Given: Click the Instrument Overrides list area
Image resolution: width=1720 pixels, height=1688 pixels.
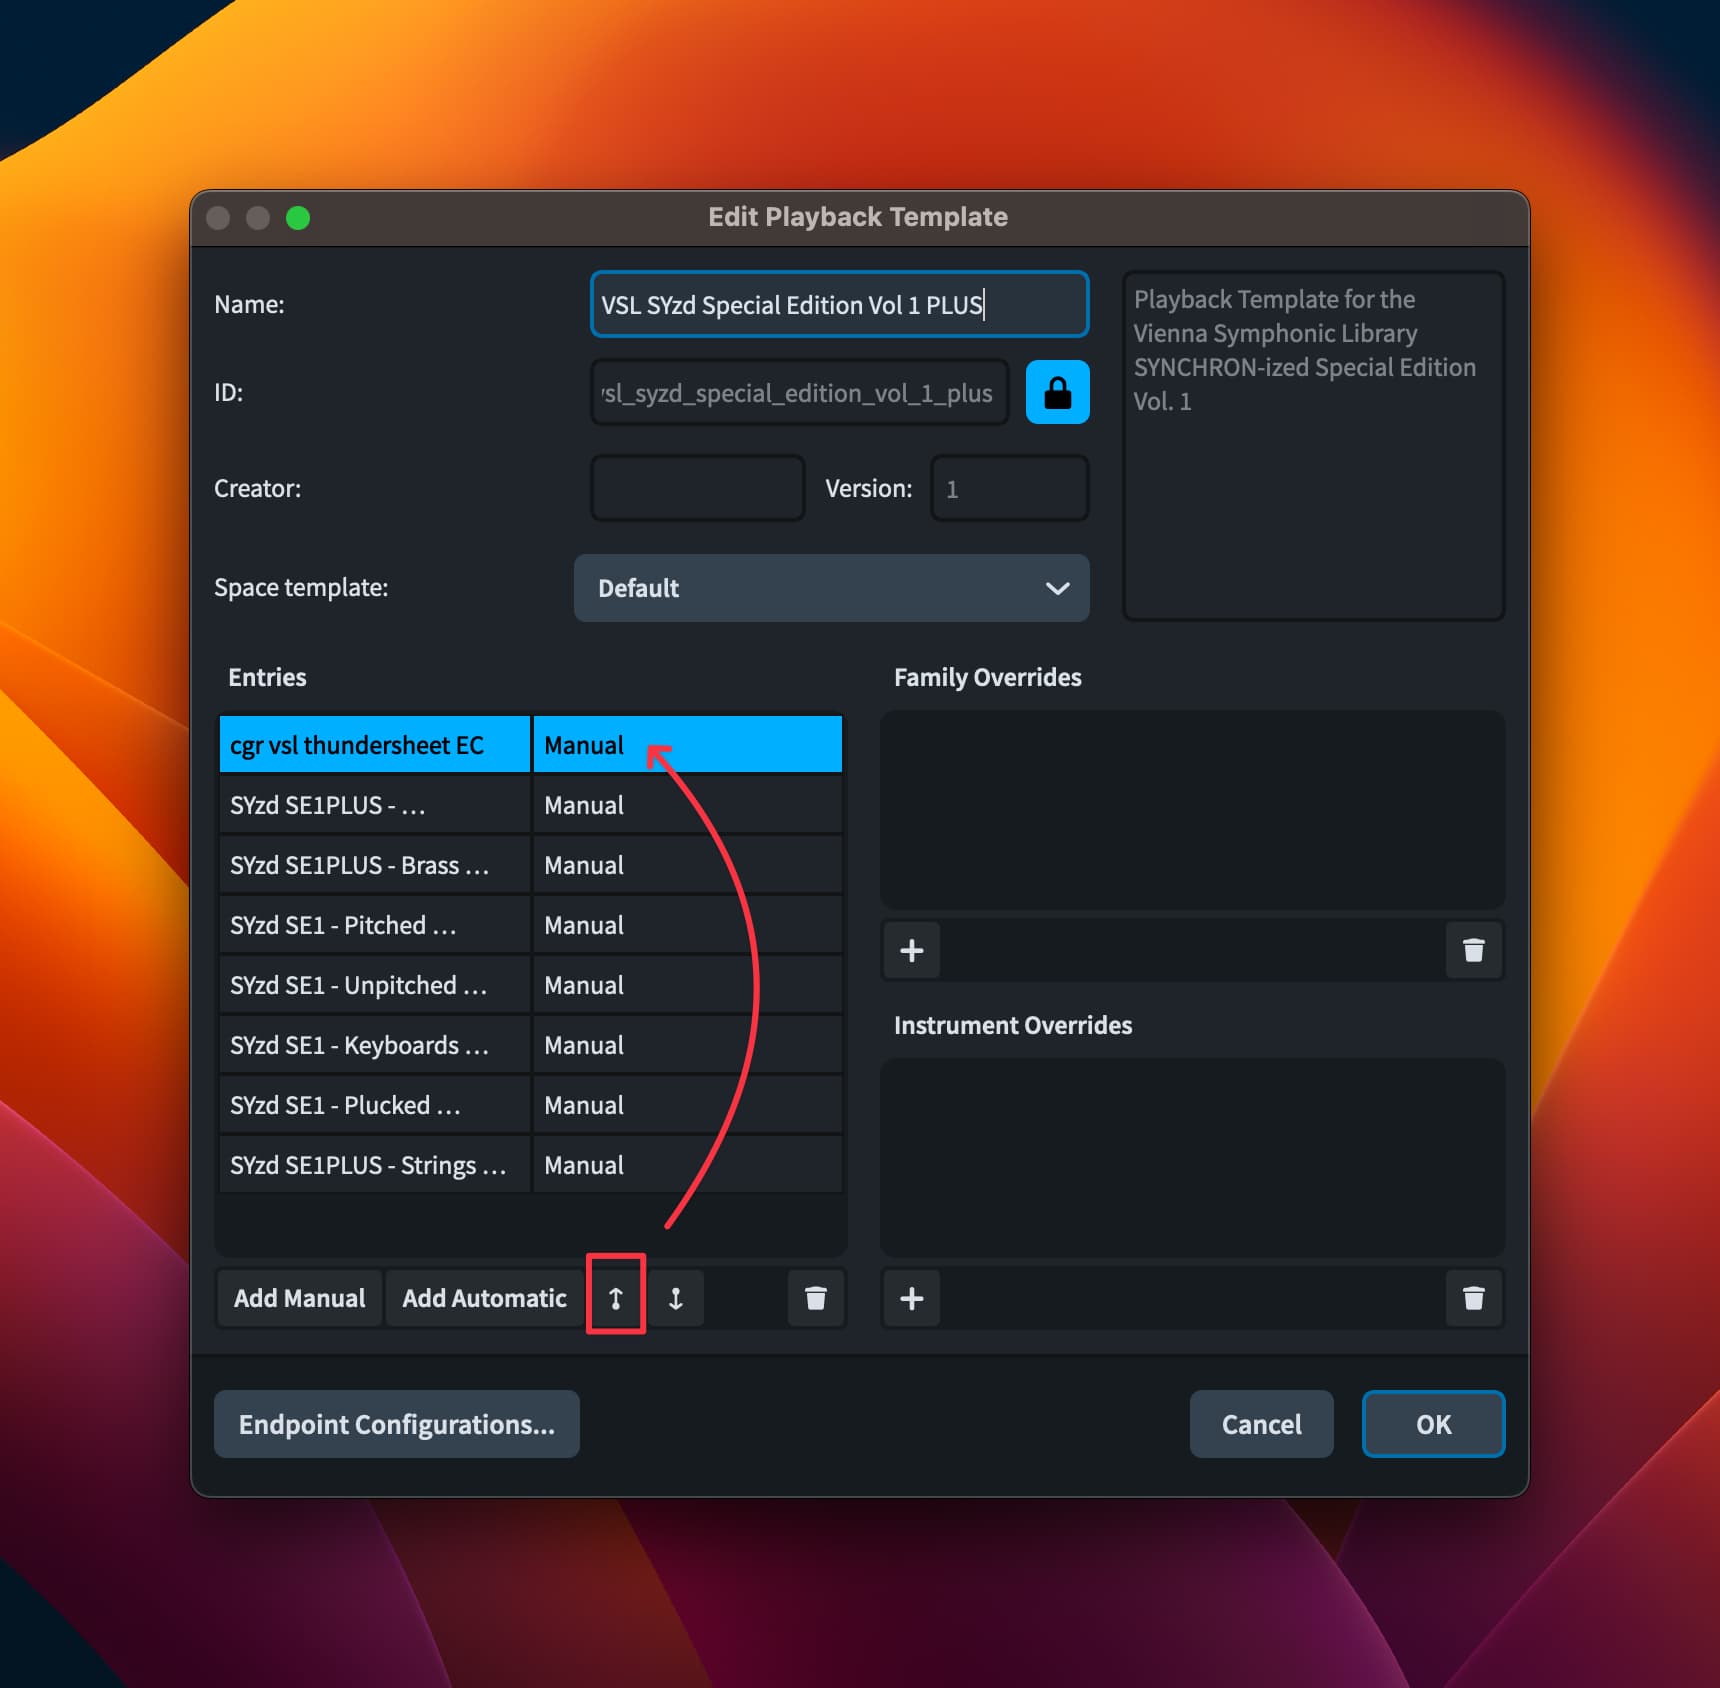Looking at the screenshot, I should [x=1192, y=1158].
